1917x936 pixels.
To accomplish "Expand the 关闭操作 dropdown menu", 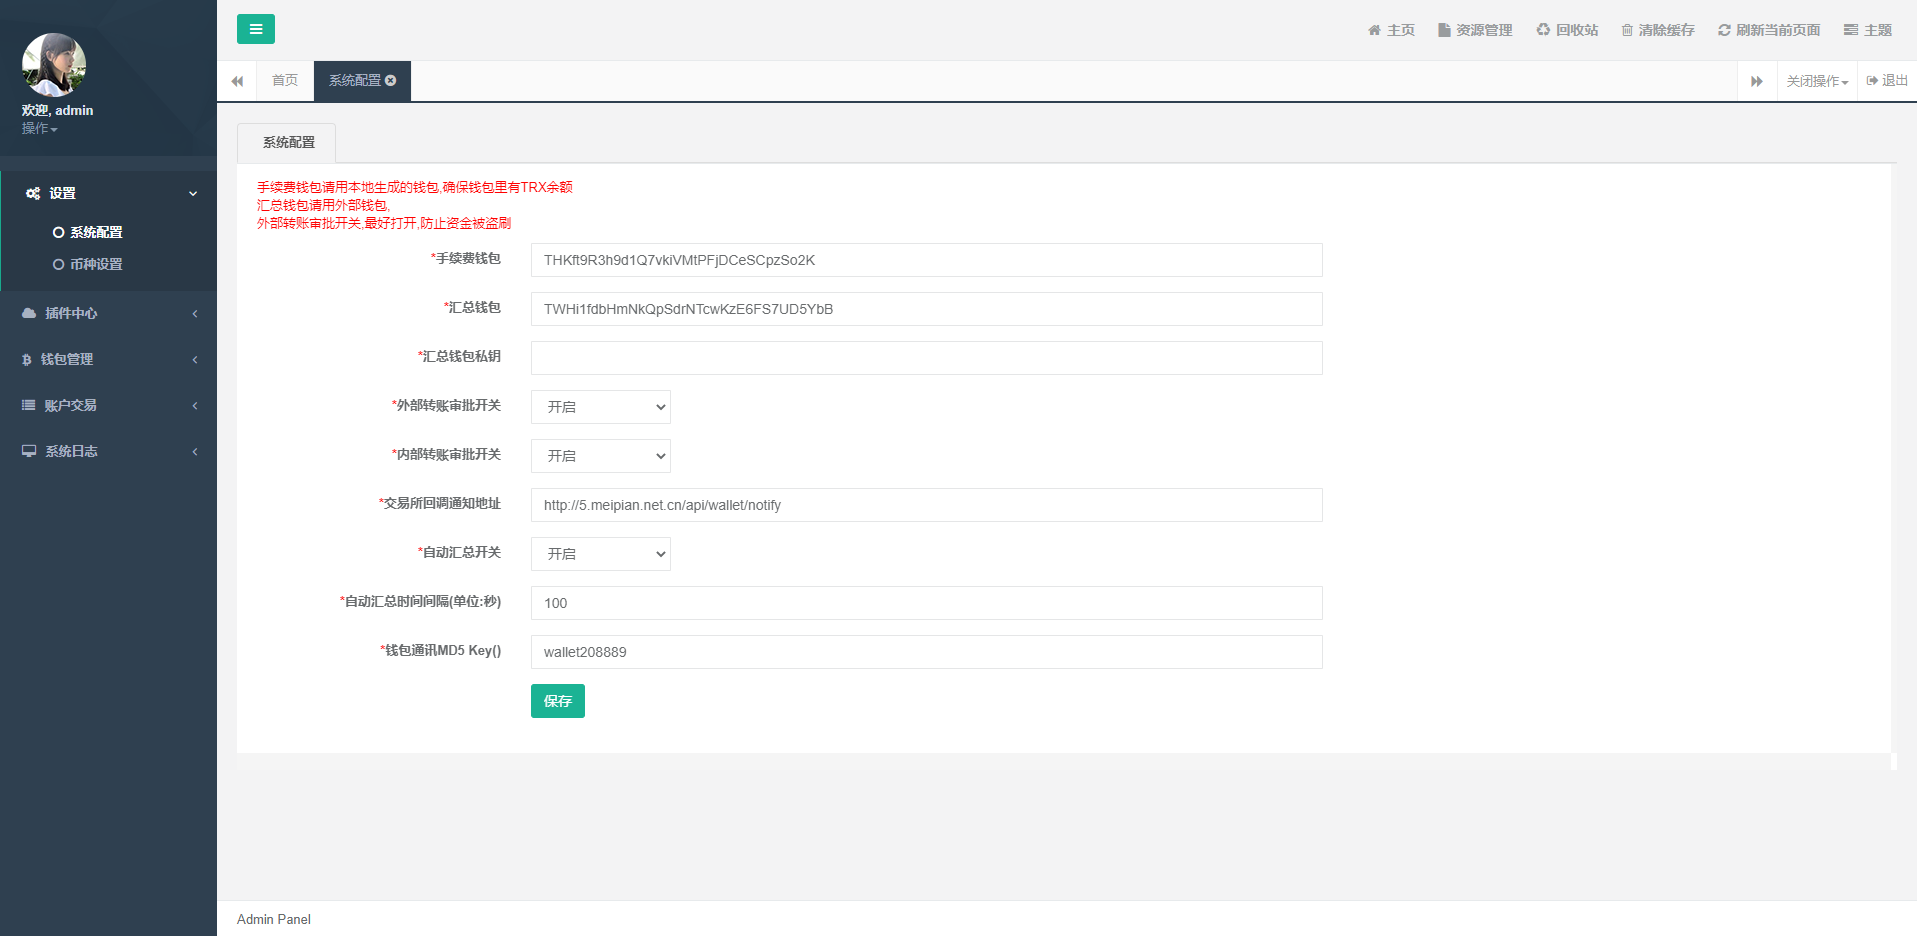I will (1817, 81).
